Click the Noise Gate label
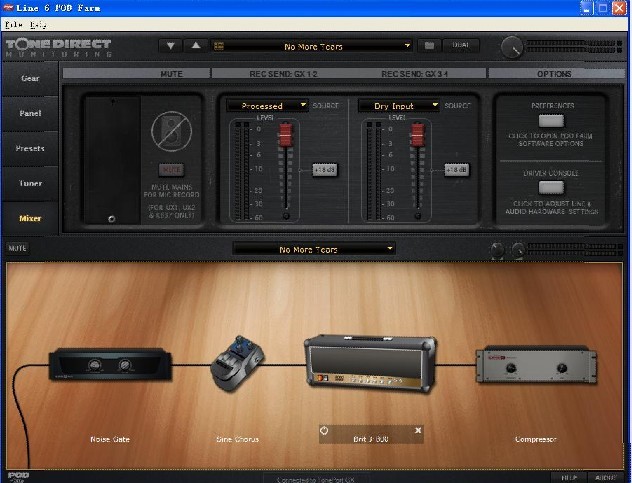The image size is (632, 483). (x=110, y=439)
